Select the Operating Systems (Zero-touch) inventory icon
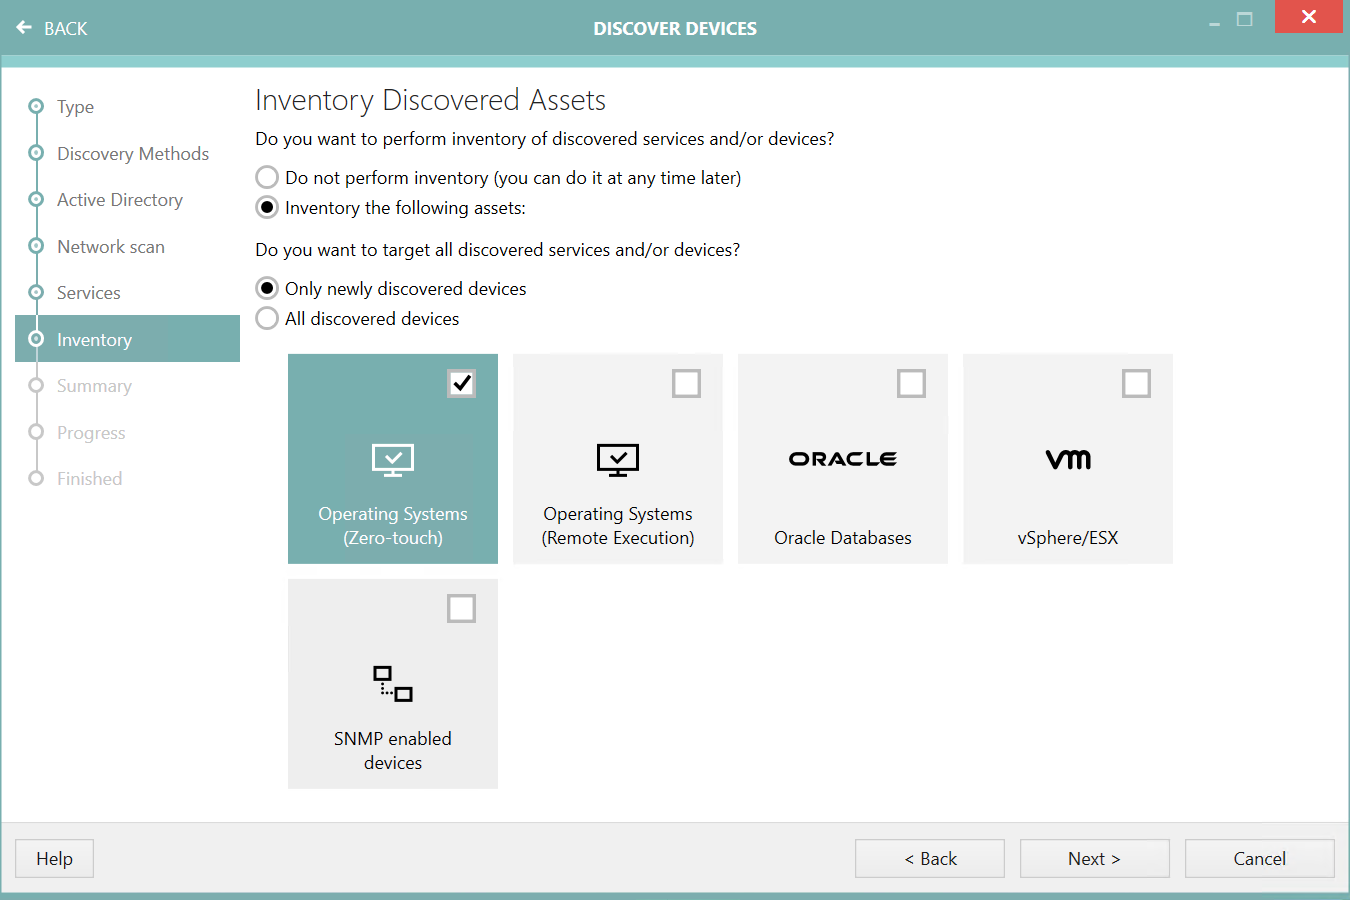Image resolution: width=1350 pixels, height=900 pixels. [x=392, y=459]
